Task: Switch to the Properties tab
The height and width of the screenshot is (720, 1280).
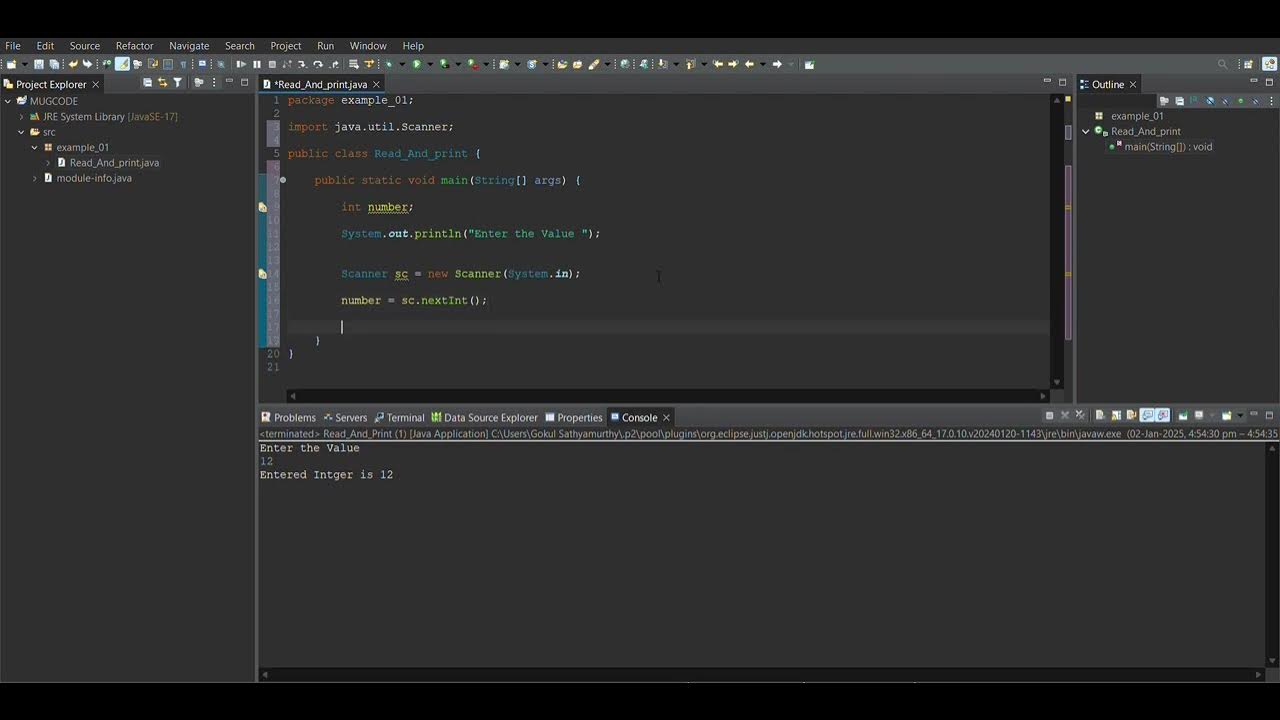Action: pyautogui.click(x=574, y=418)
